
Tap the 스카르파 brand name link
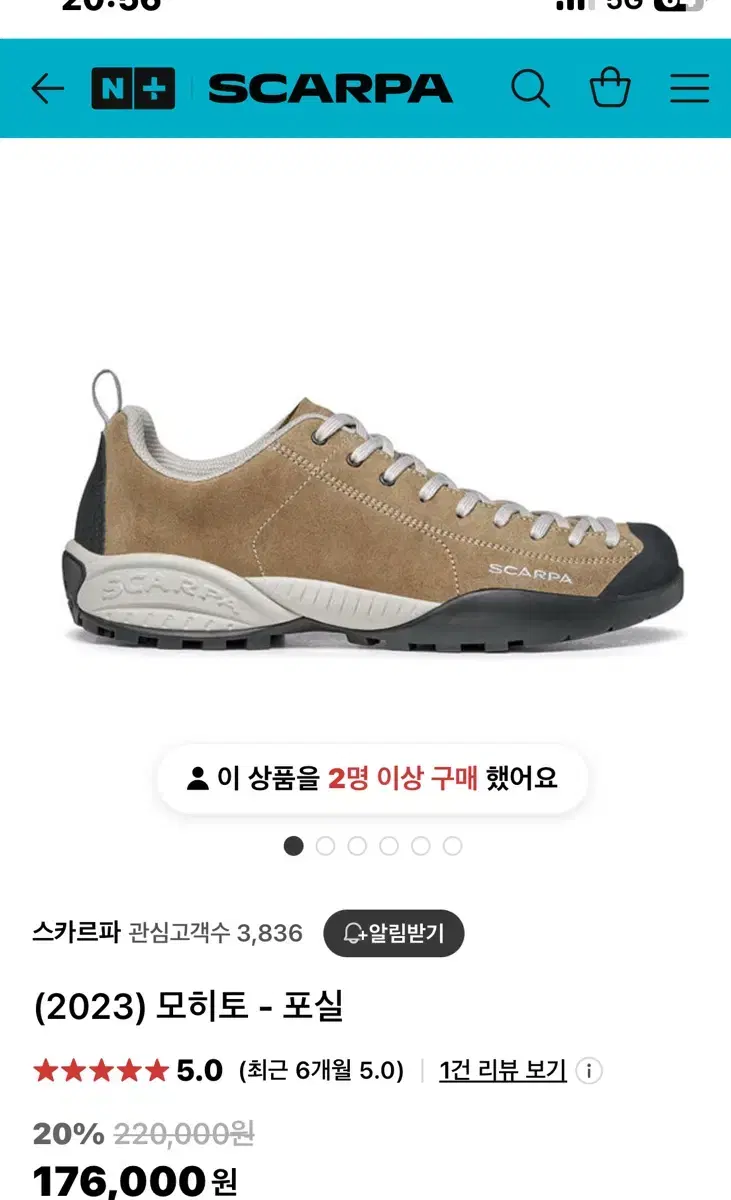coord(76,933)
